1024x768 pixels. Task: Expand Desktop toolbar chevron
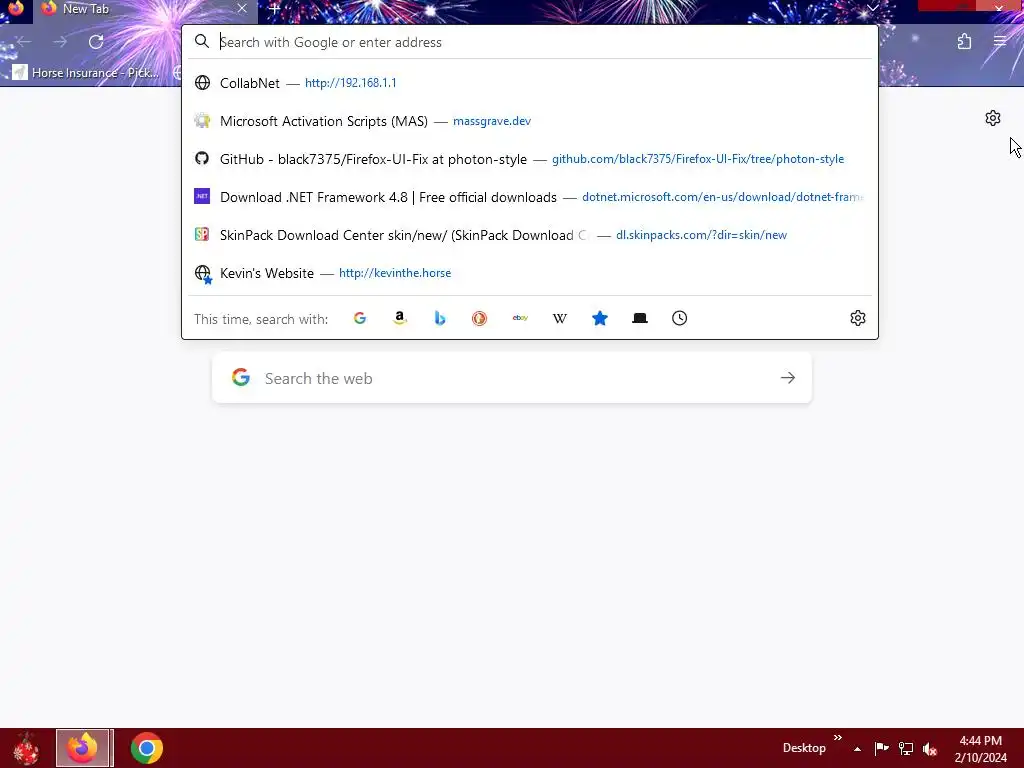(838, 738)
